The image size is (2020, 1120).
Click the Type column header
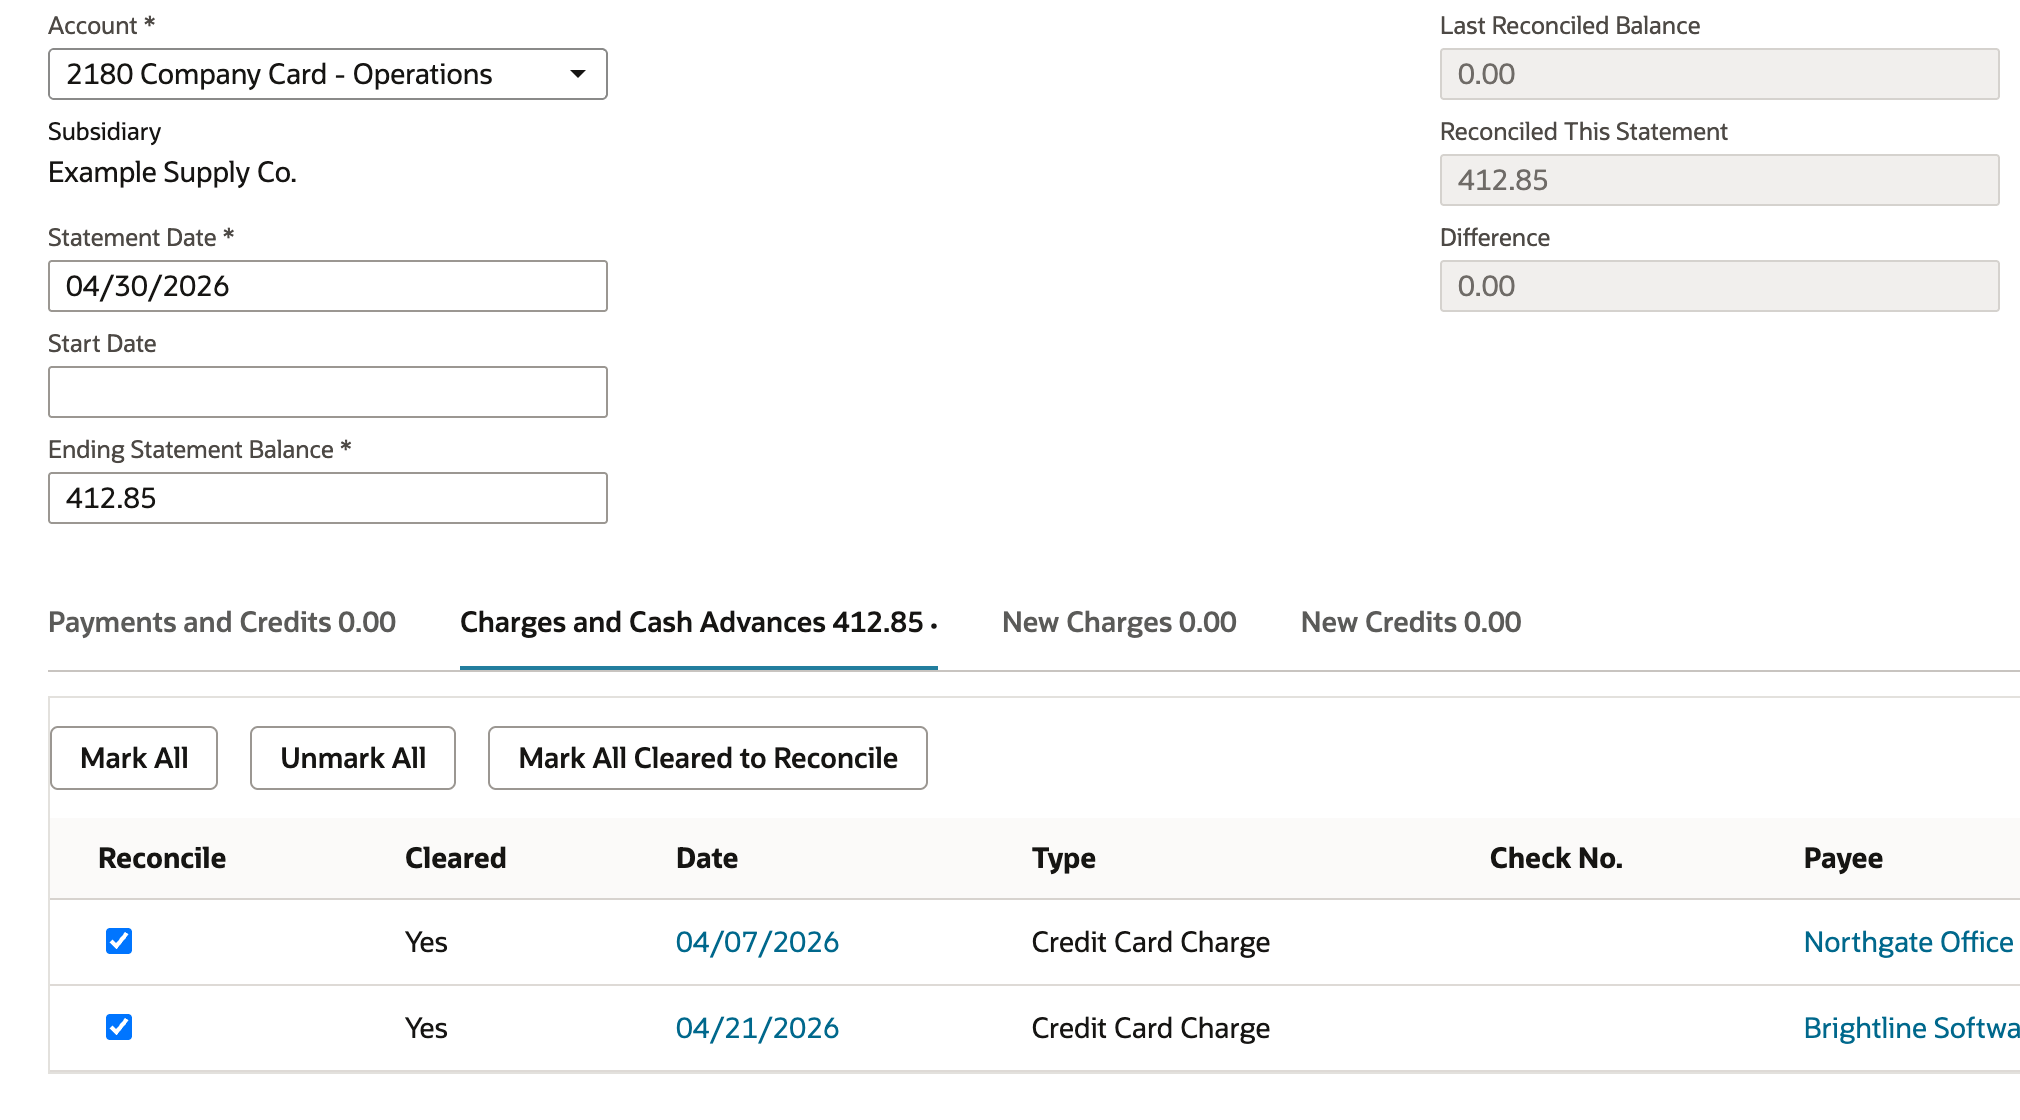(x=1064, y=858)
